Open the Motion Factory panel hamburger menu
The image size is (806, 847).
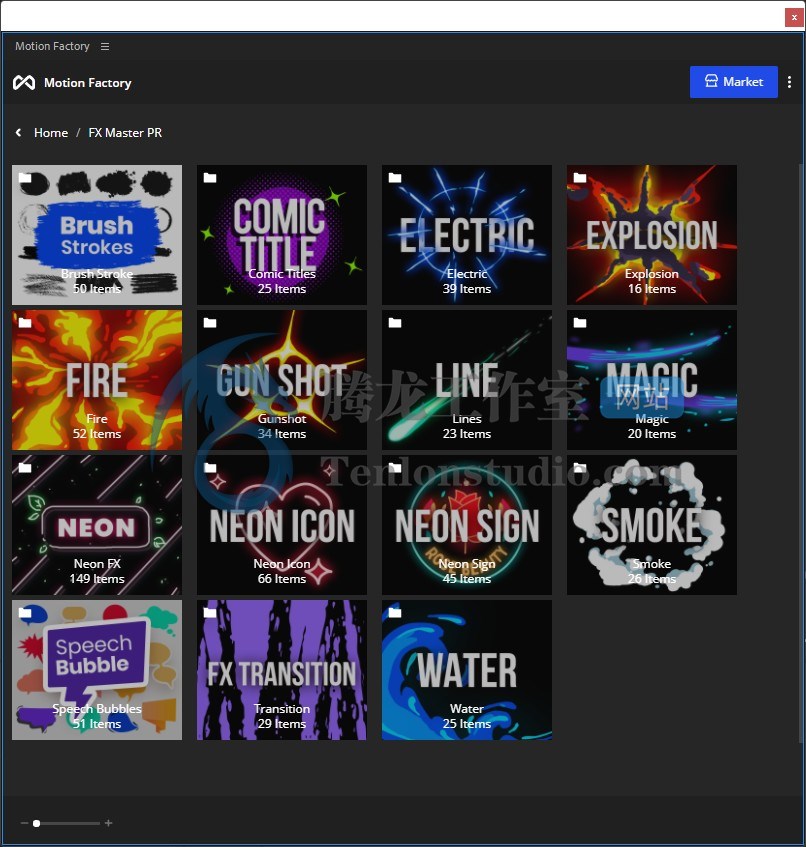click(105, 47)
